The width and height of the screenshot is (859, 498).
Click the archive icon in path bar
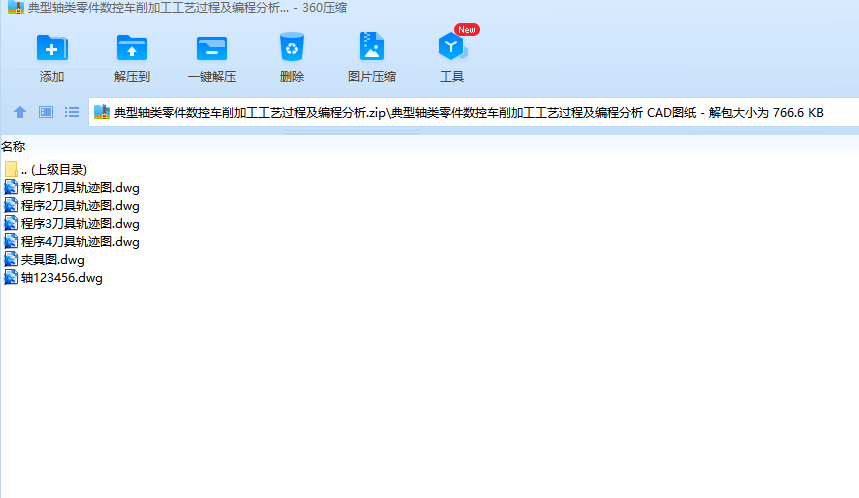[x=102, y=112]
